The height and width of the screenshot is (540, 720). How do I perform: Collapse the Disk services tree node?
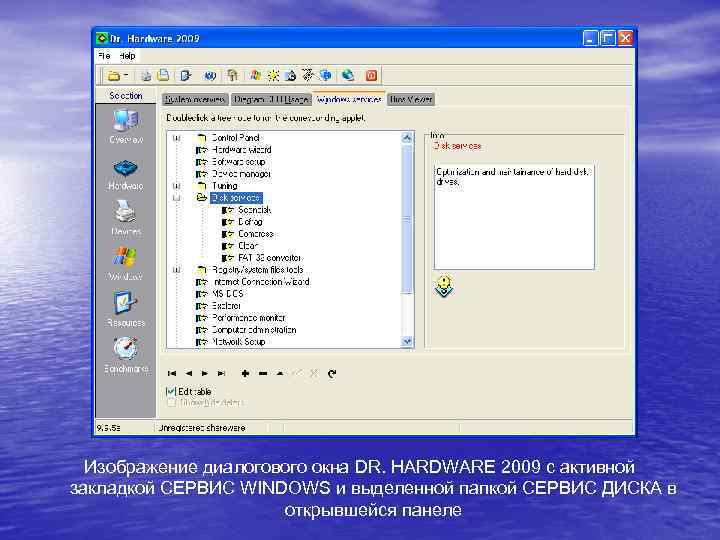[x=176, y=198]
